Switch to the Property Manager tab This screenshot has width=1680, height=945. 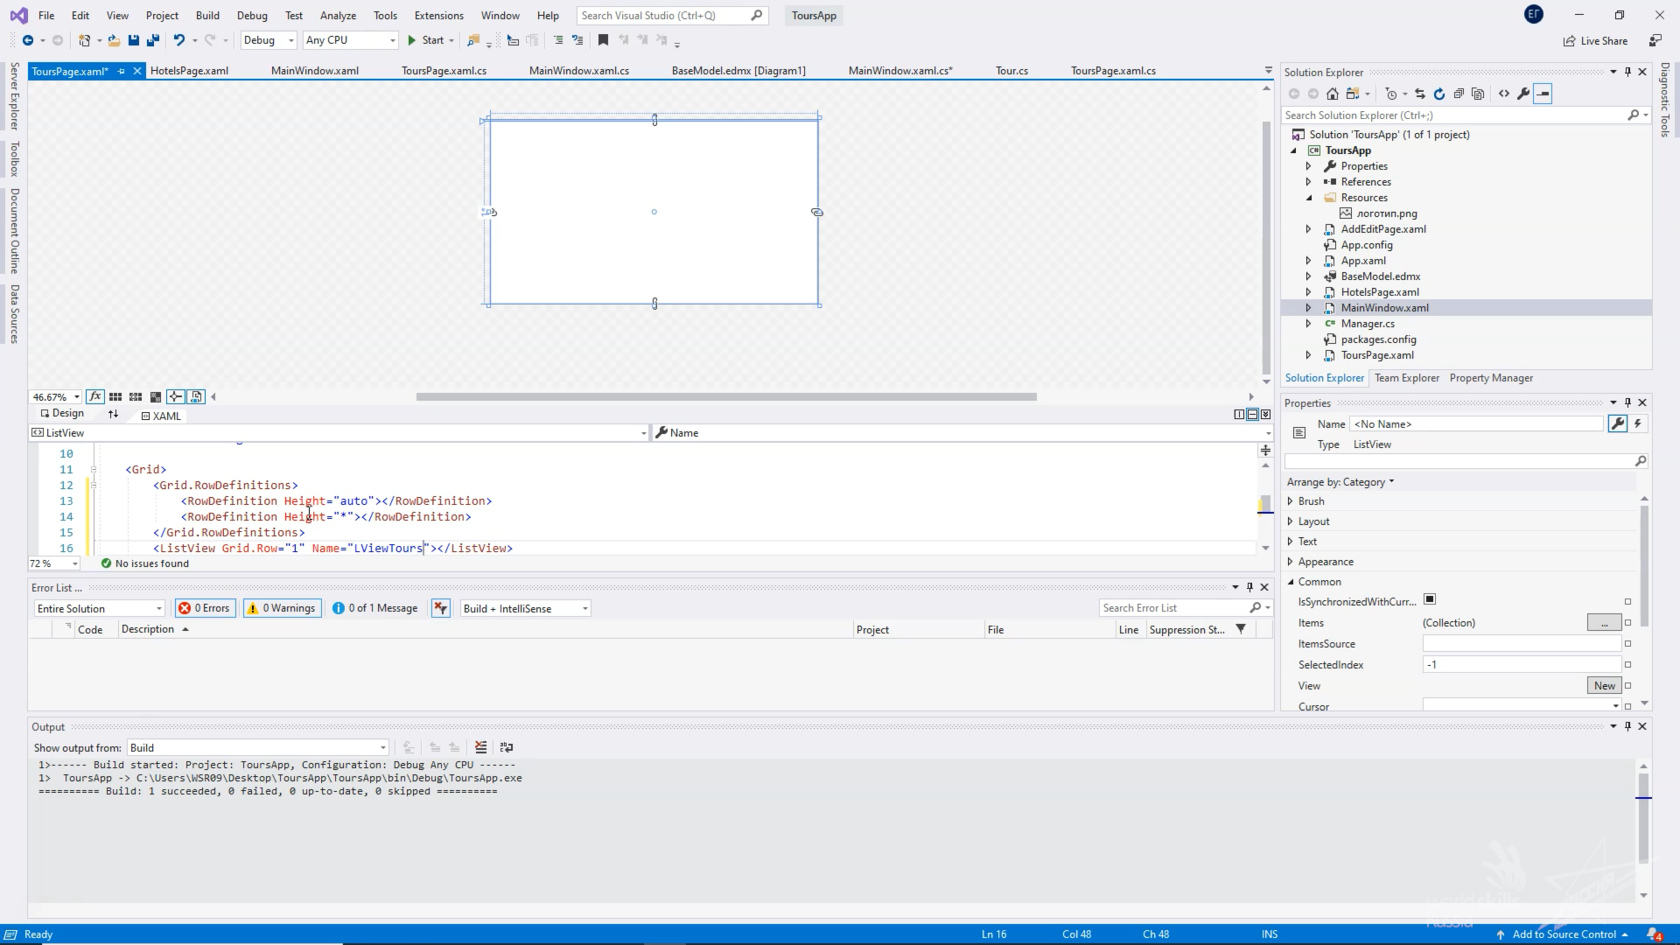[x=1491, y=378]
